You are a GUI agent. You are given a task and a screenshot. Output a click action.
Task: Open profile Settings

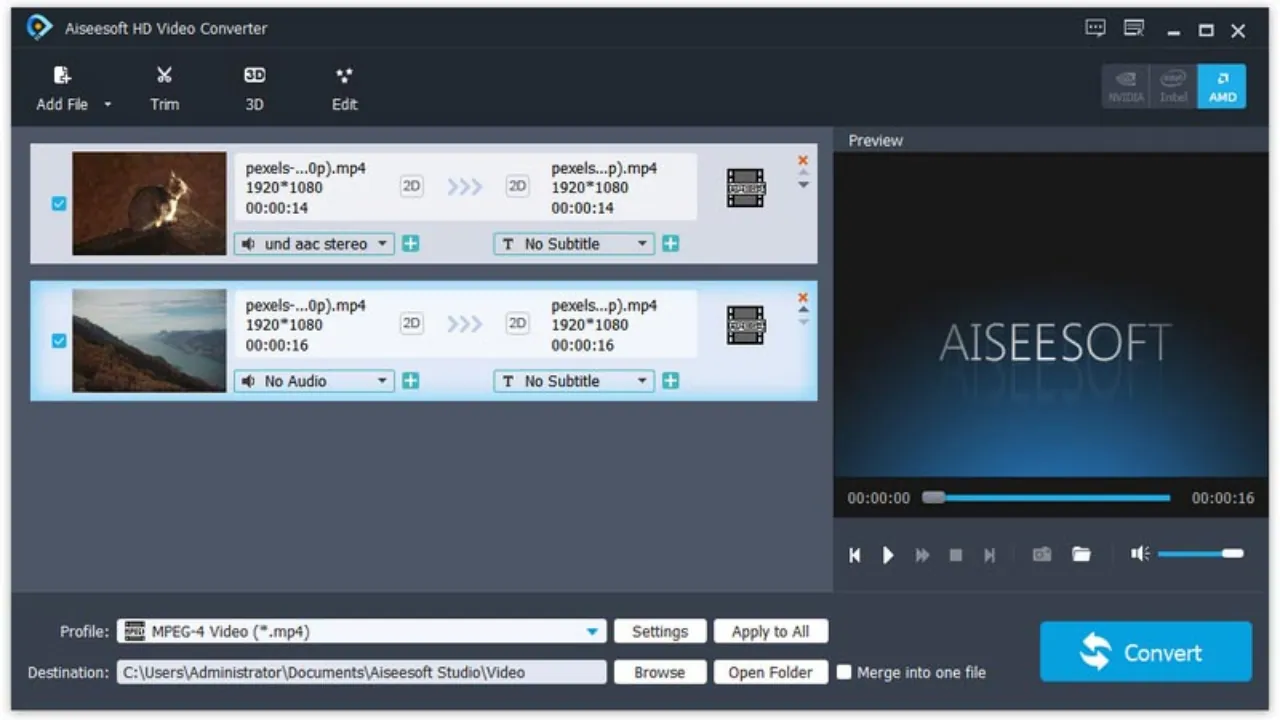tap(660, 632)
